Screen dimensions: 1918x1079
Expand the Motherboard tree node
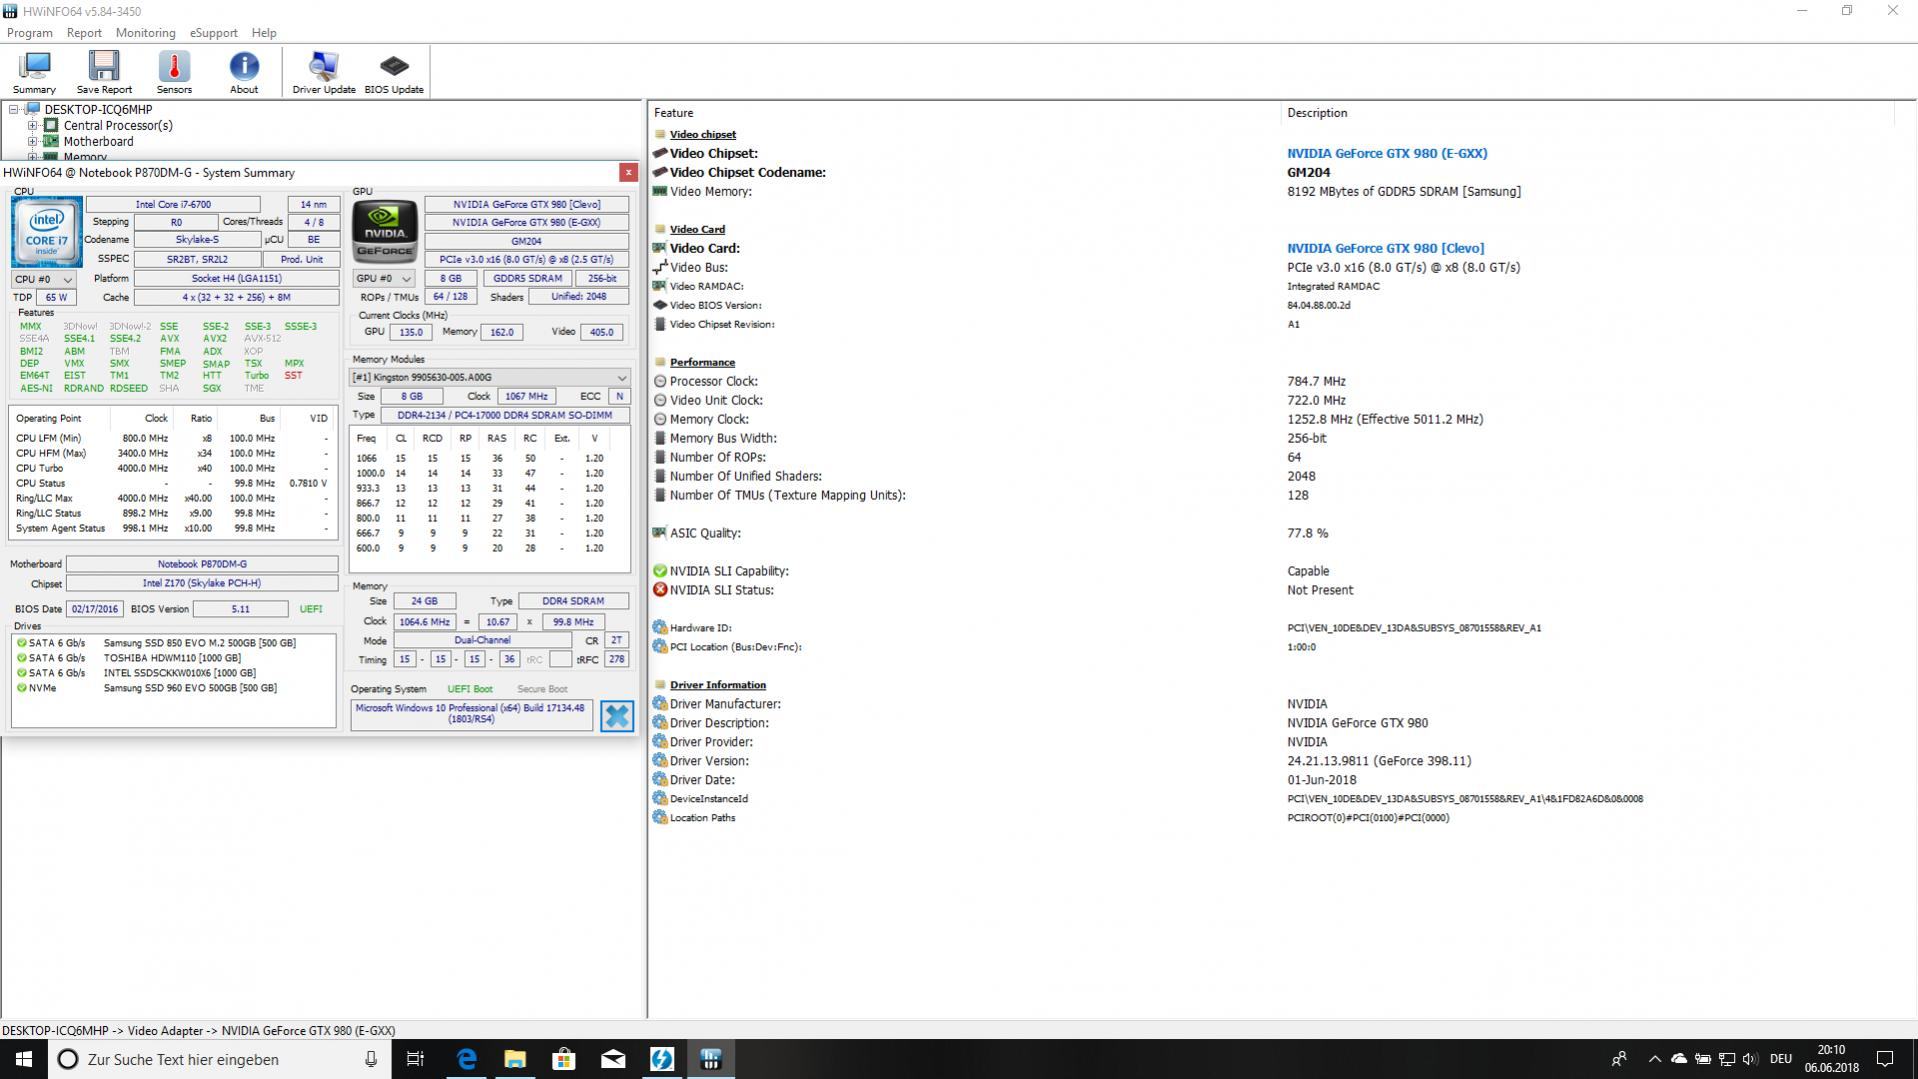click(32, 142)
